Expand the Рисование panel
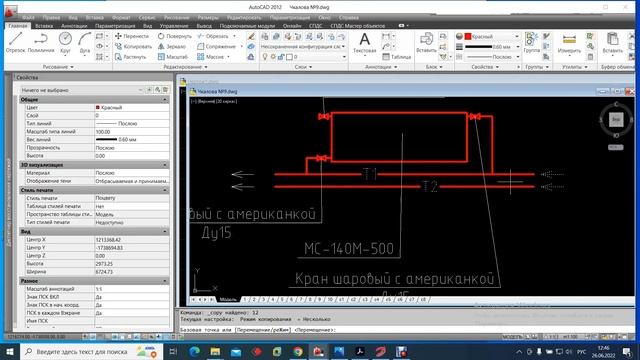Image resolution: width=640 pixels, height=360 pixels. coord(58,67)
